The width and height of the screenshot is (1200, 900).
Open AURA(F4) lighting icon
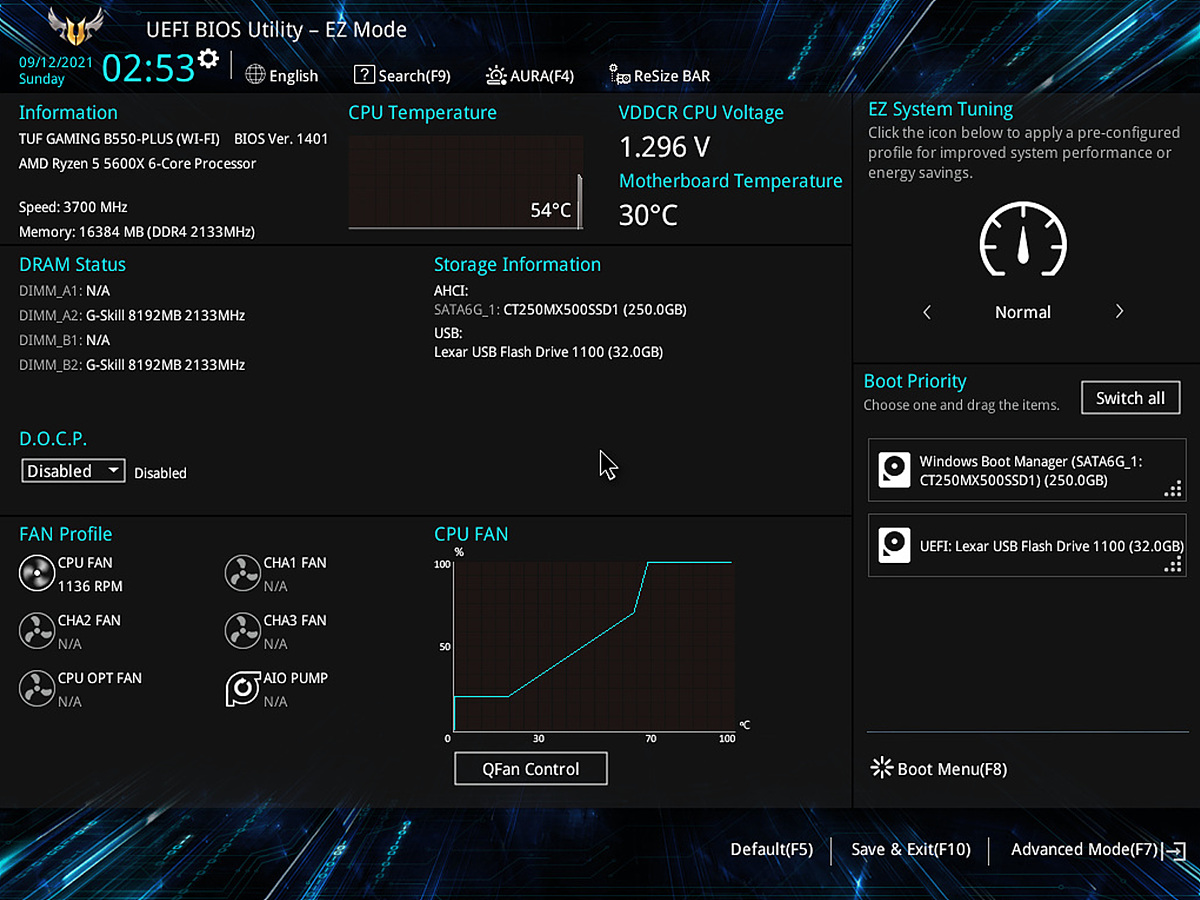(x=496, y=75)
